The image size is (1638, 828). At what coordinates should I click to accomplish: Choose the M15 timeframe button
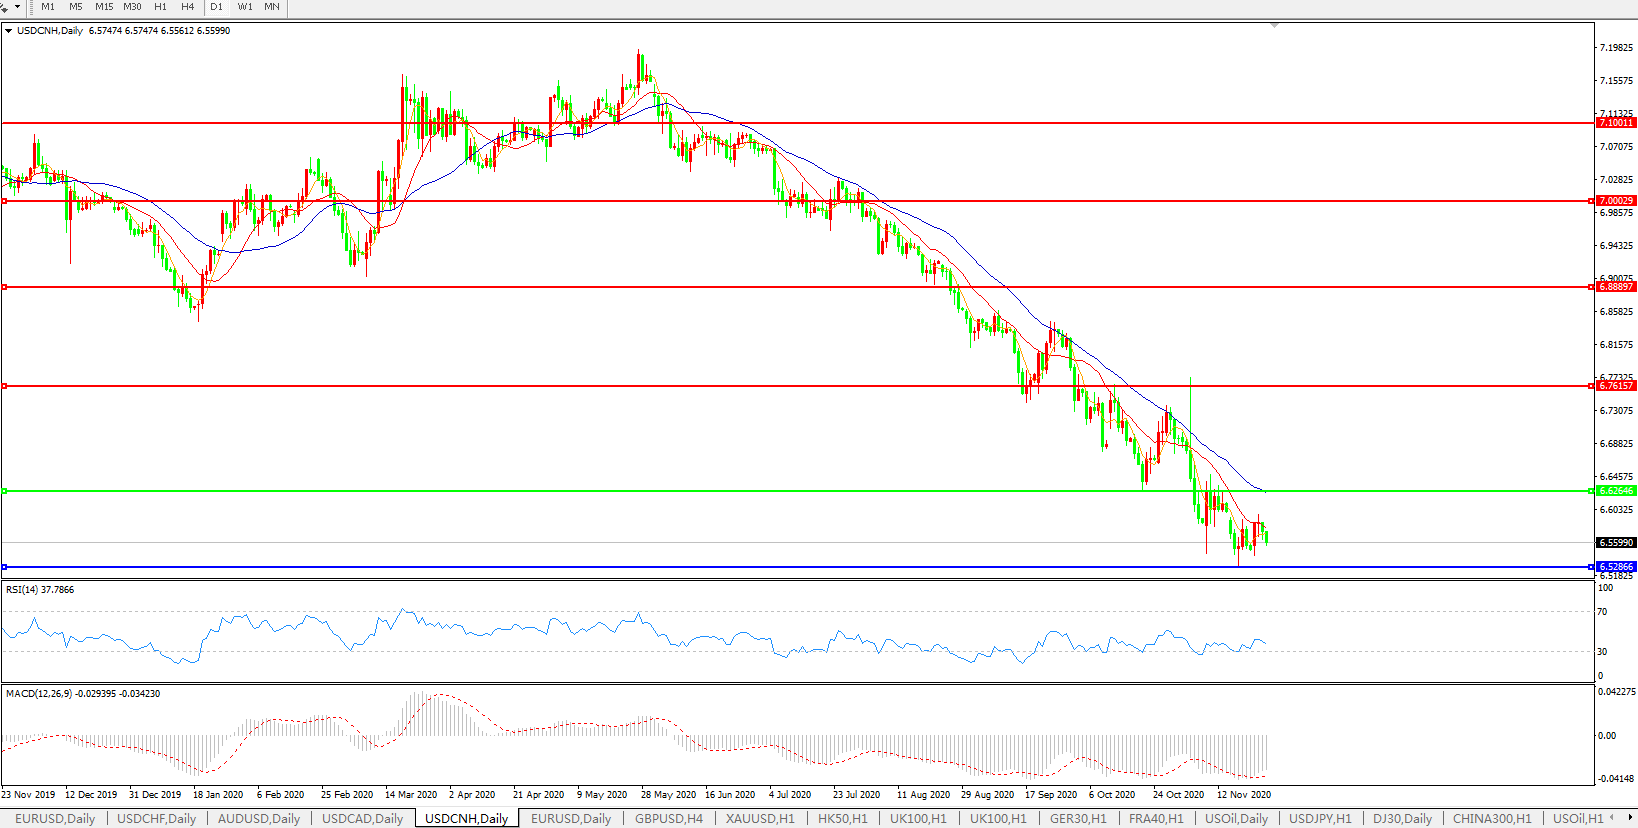(104, 7)
